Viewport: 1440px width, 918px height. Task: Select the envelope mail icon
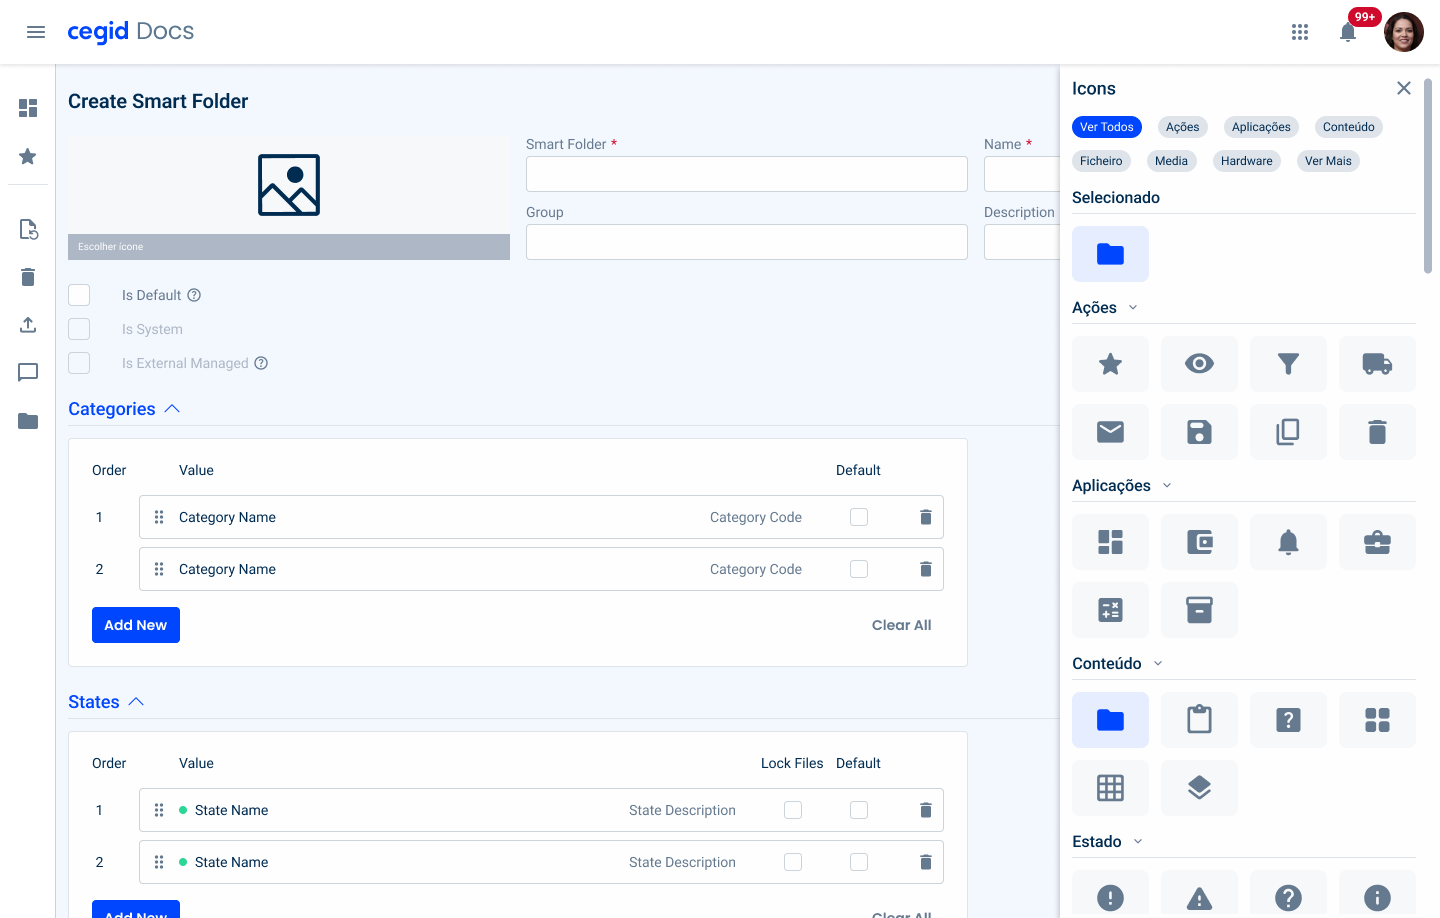[1110, 432]
